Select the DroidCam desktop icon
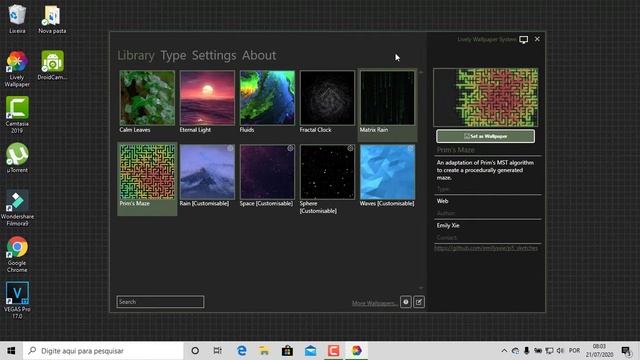The height and width of the screenshot is (360, 640). coord(52,65)
